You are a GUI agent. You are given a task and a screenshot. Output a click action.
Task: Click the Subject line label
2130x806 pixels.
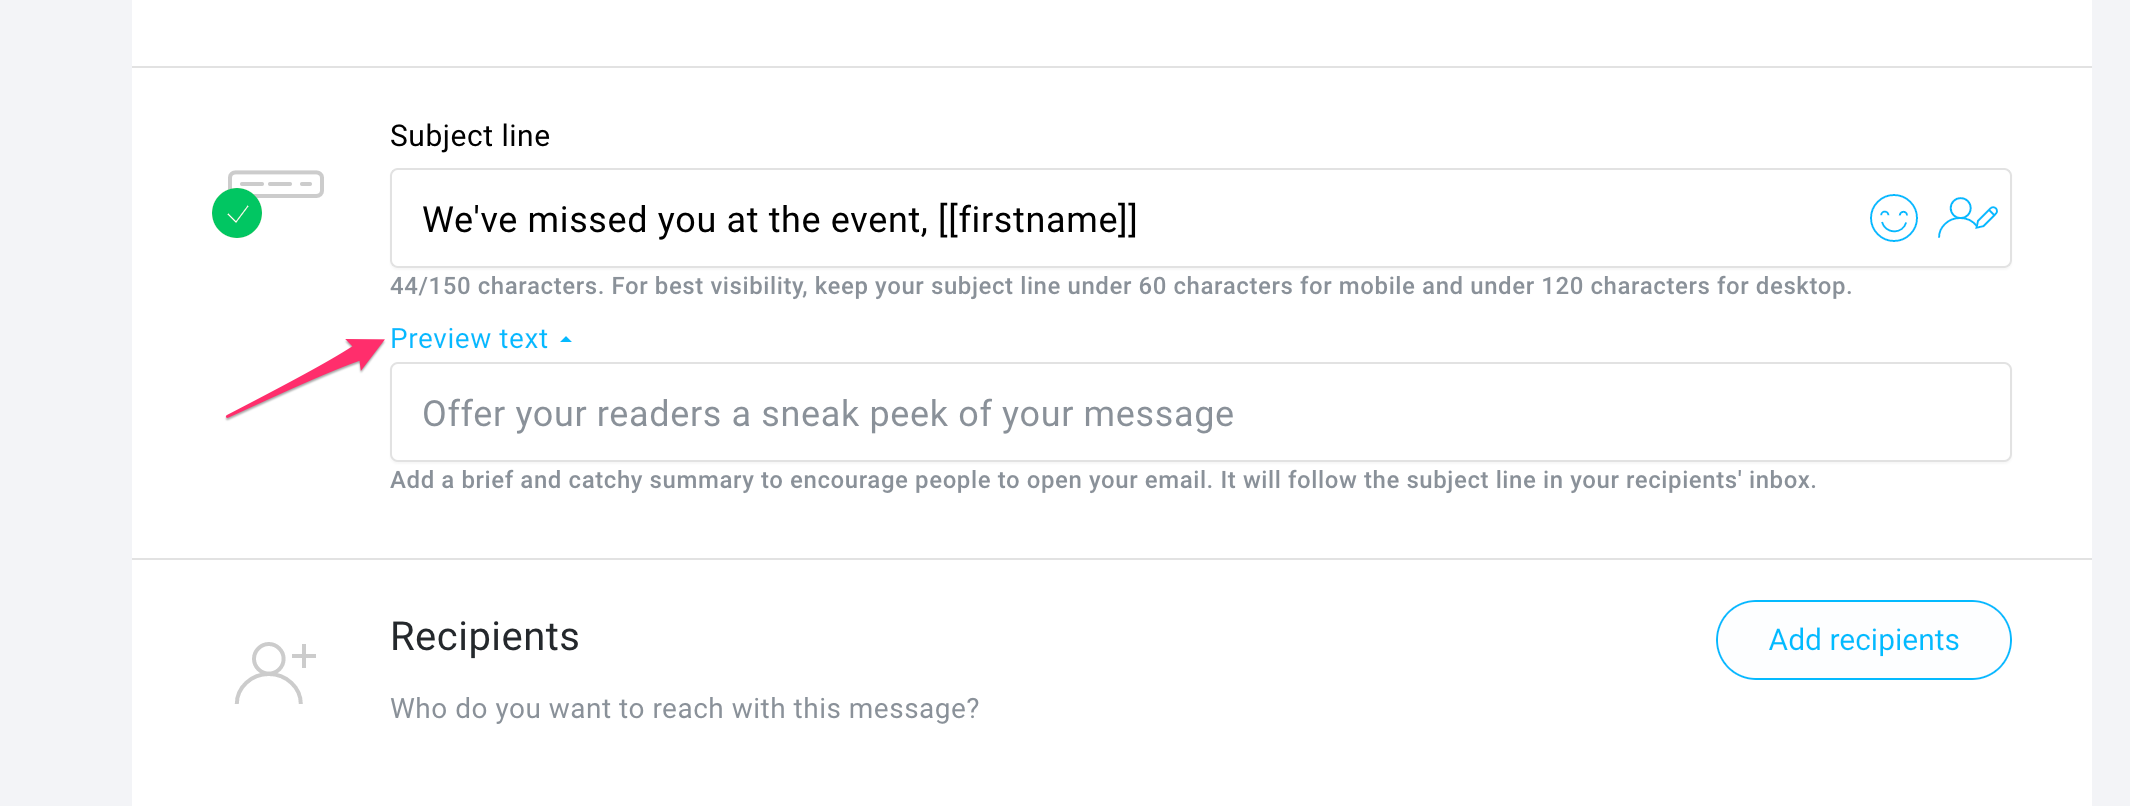click(469, 135)
